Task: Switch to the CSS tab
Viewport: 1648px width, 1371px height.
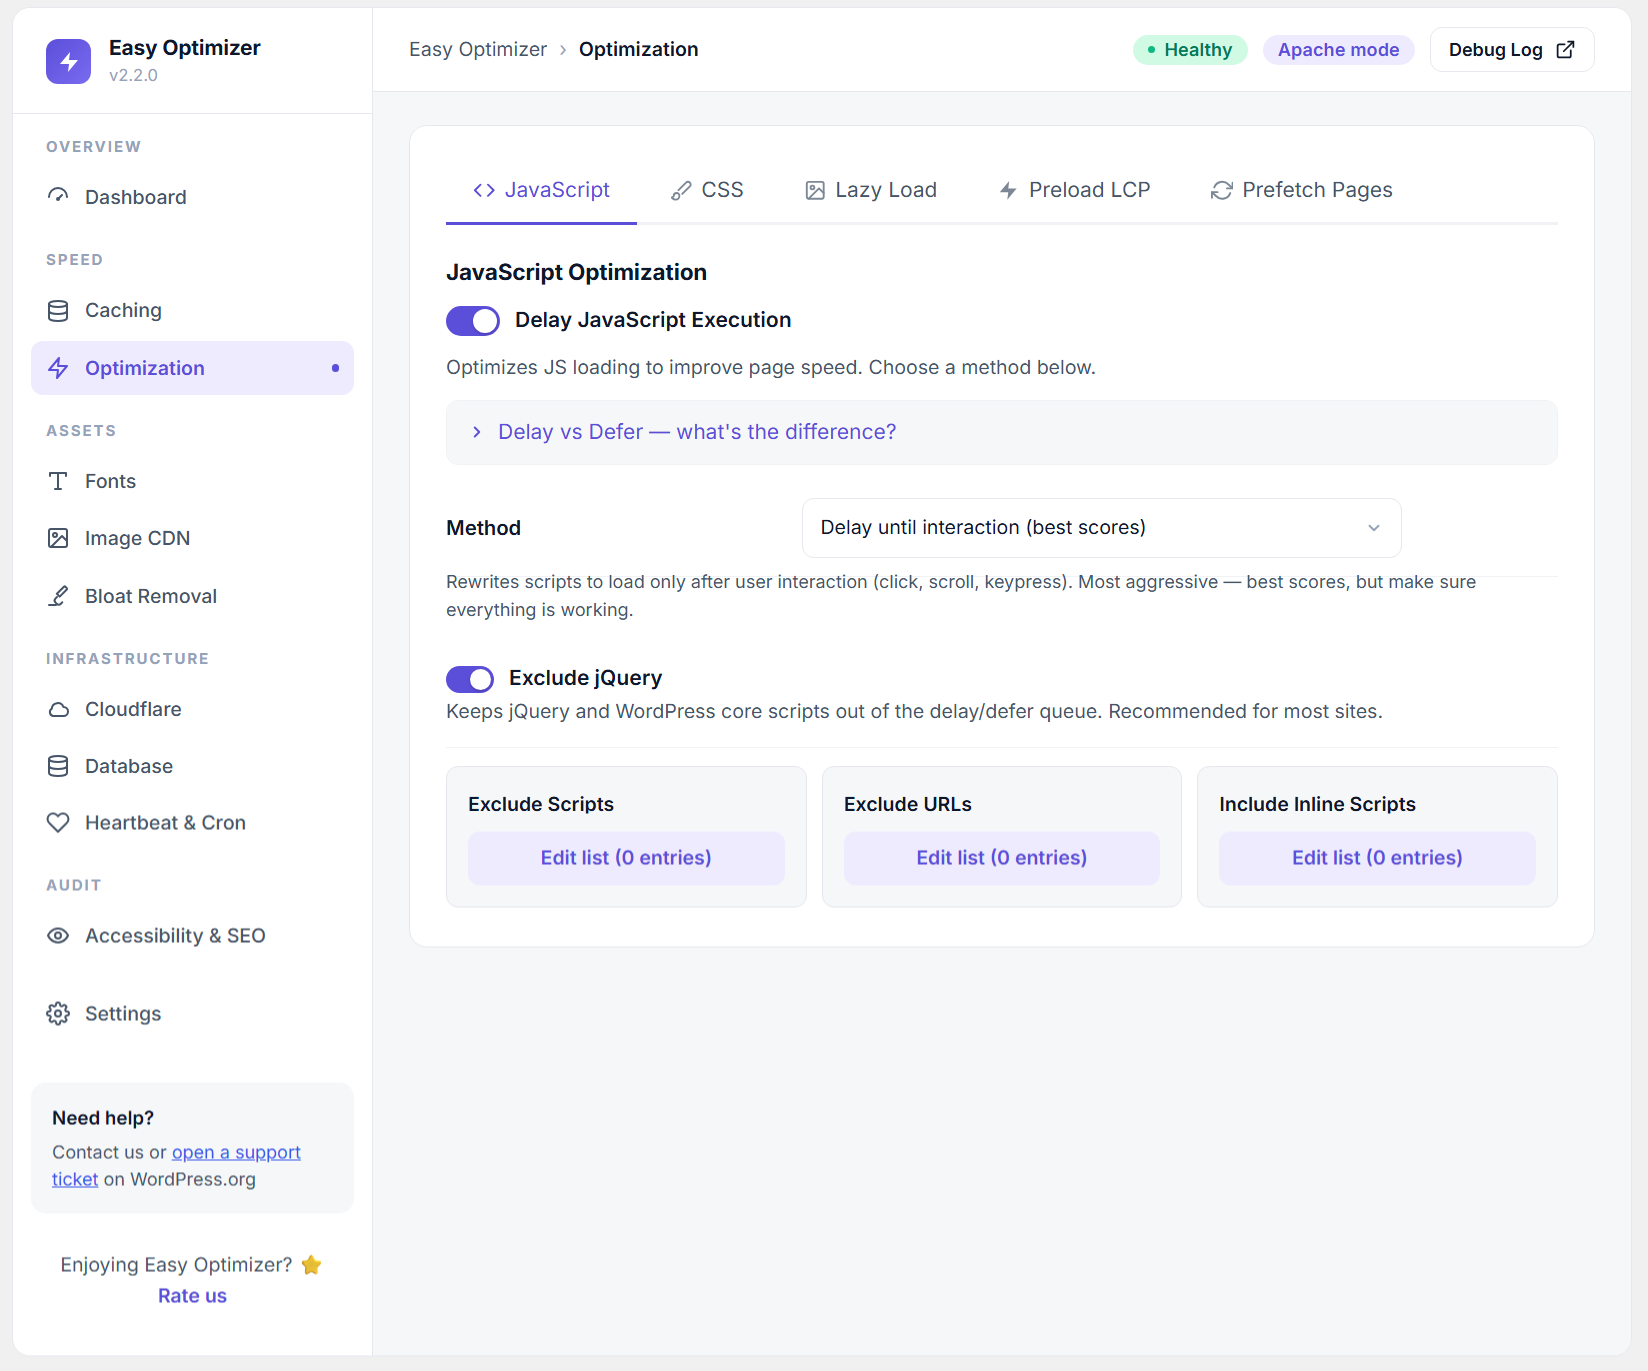Action: click(x=707, y=190)
